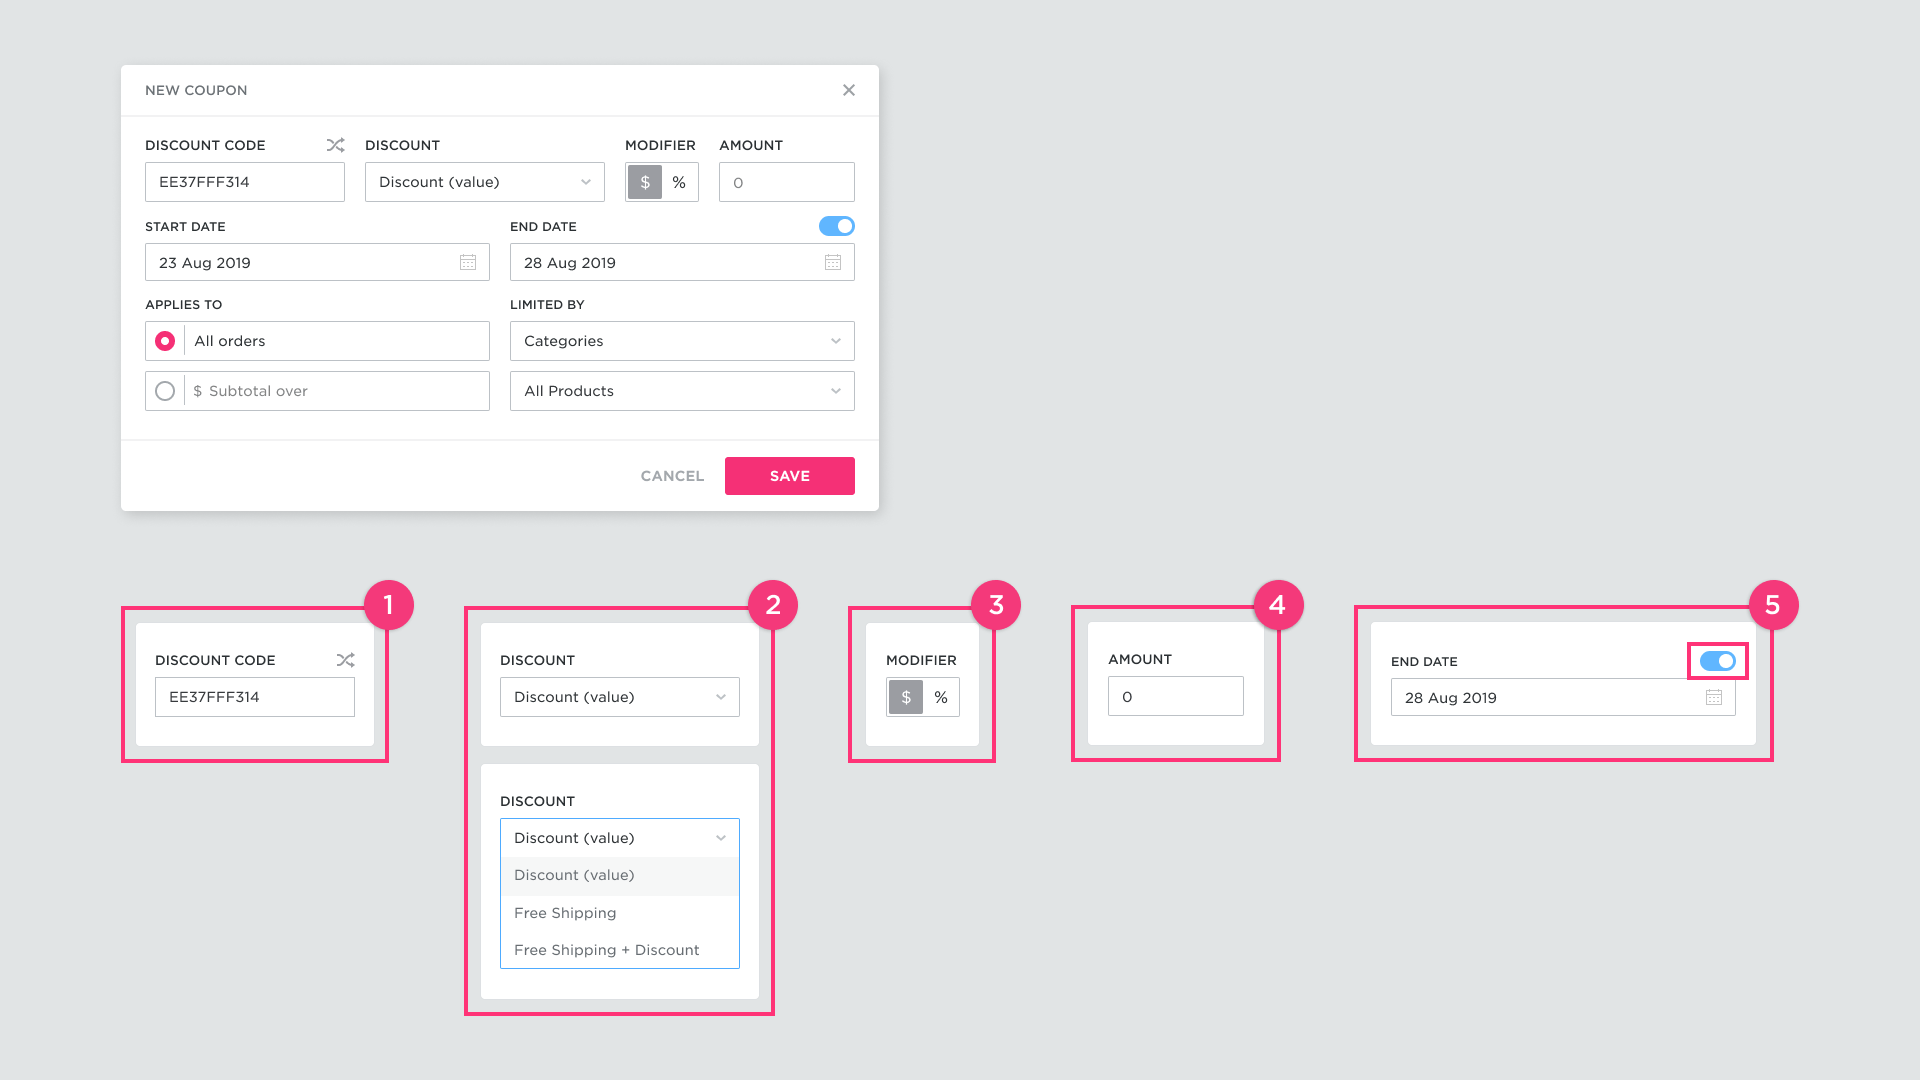Click the Discount Code field in panel 1
Viewport: 1920px width, 1080px height.
point(255,697)
